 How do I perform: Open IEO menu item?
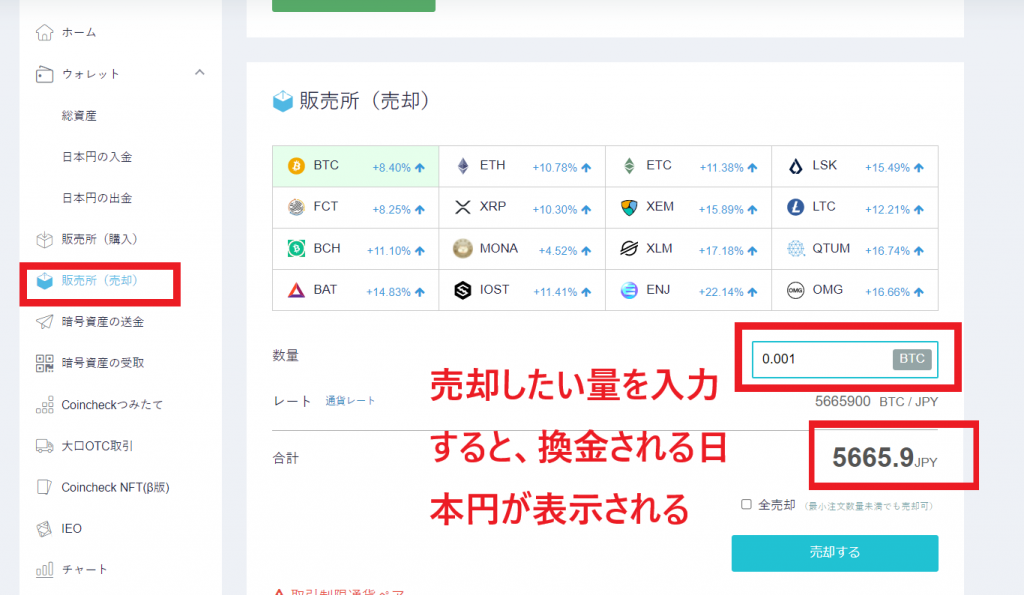[x=72, y=528]
